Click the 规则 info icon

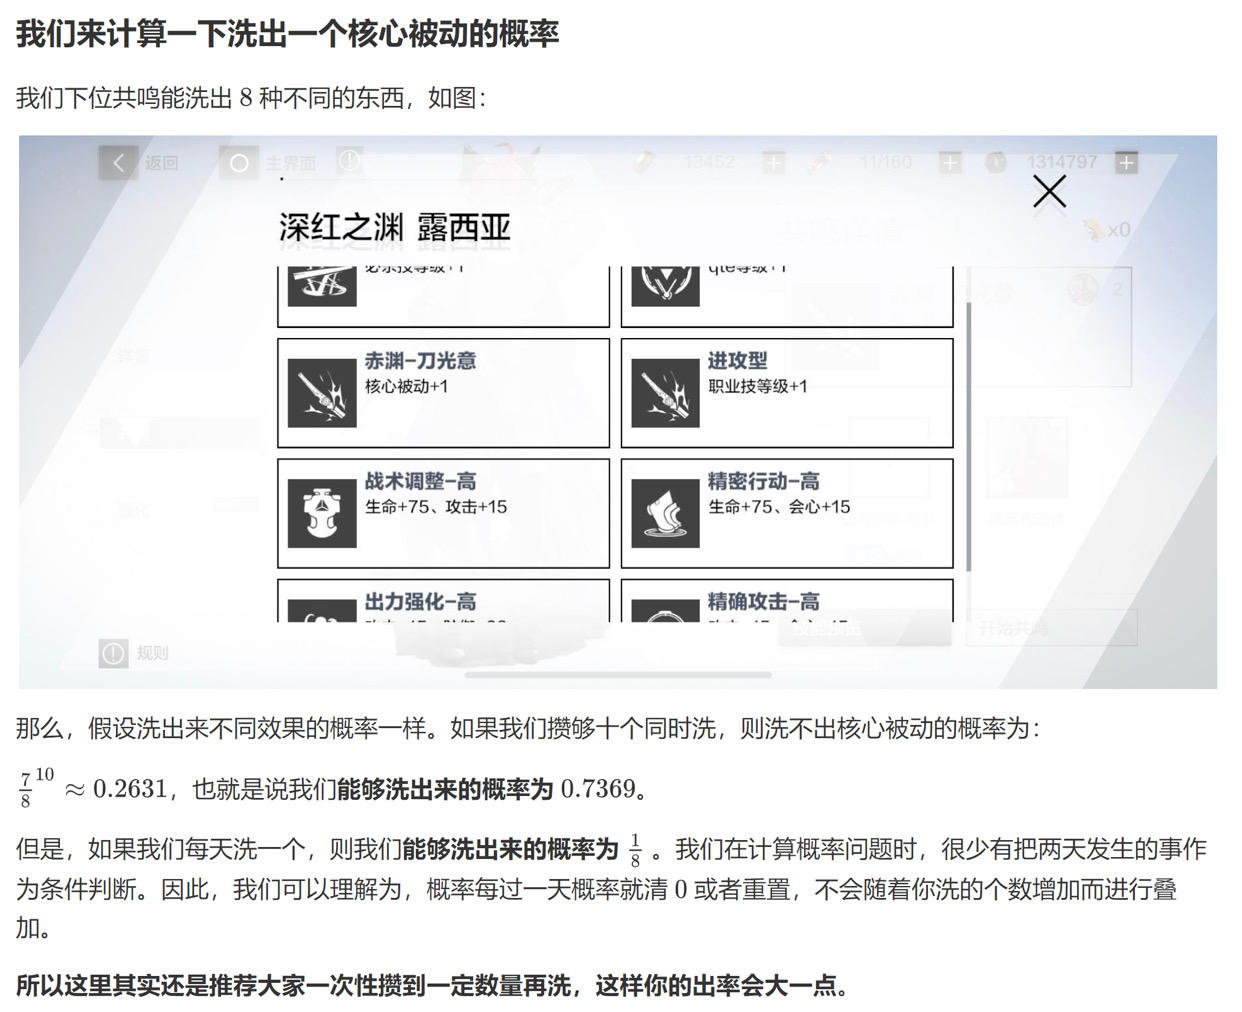[113, 653]
